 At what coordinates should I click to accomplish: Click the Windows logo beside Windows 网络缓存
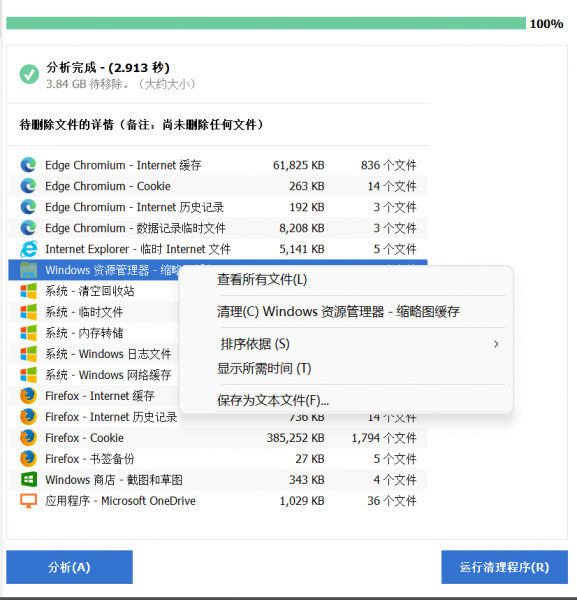(x=28, y=375)
